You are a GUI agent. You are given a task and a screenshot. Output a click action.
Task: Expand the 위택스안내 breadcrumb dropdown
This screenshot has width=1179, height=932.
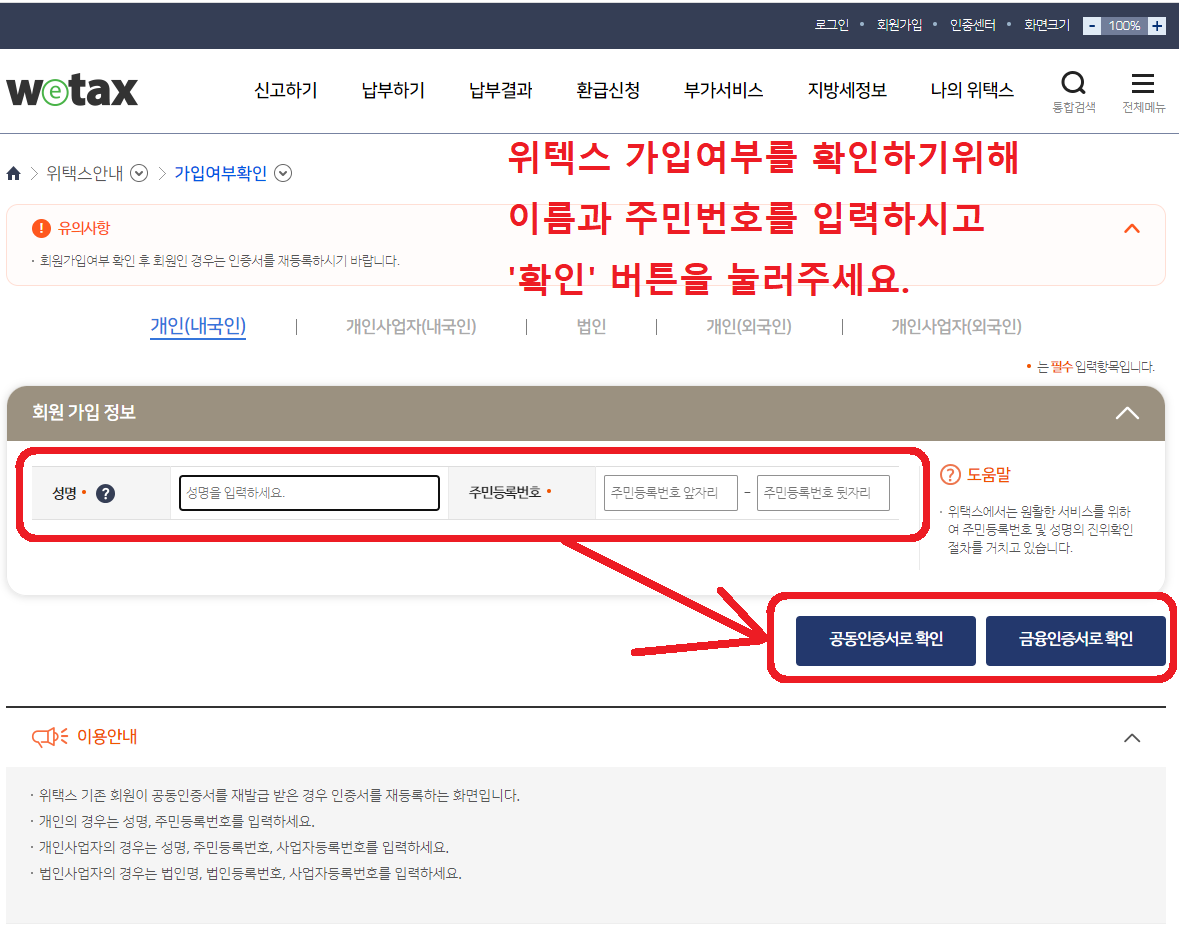[x=139, y=174]
